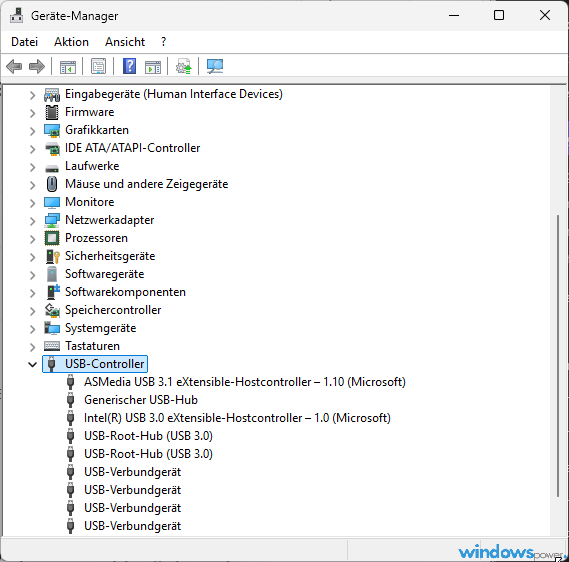Screen dimensions: 569x562
Task: Click the Back arrow toolbar icon
Action: pyautogui.click(x=14, y=66)
